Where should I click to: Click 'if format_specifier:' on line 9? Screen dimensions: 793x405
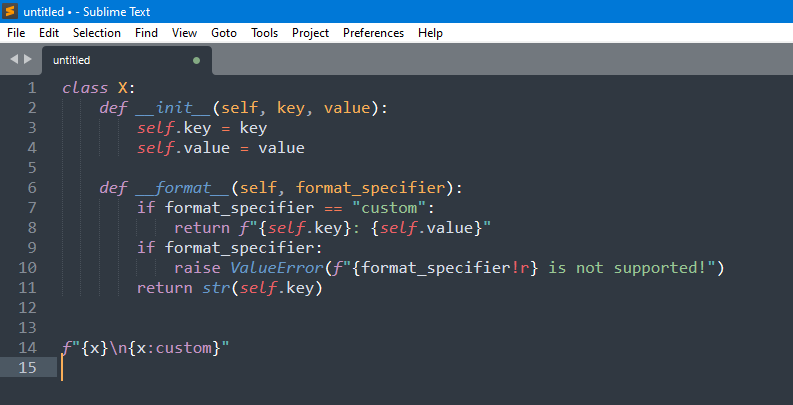coord(230,248)
